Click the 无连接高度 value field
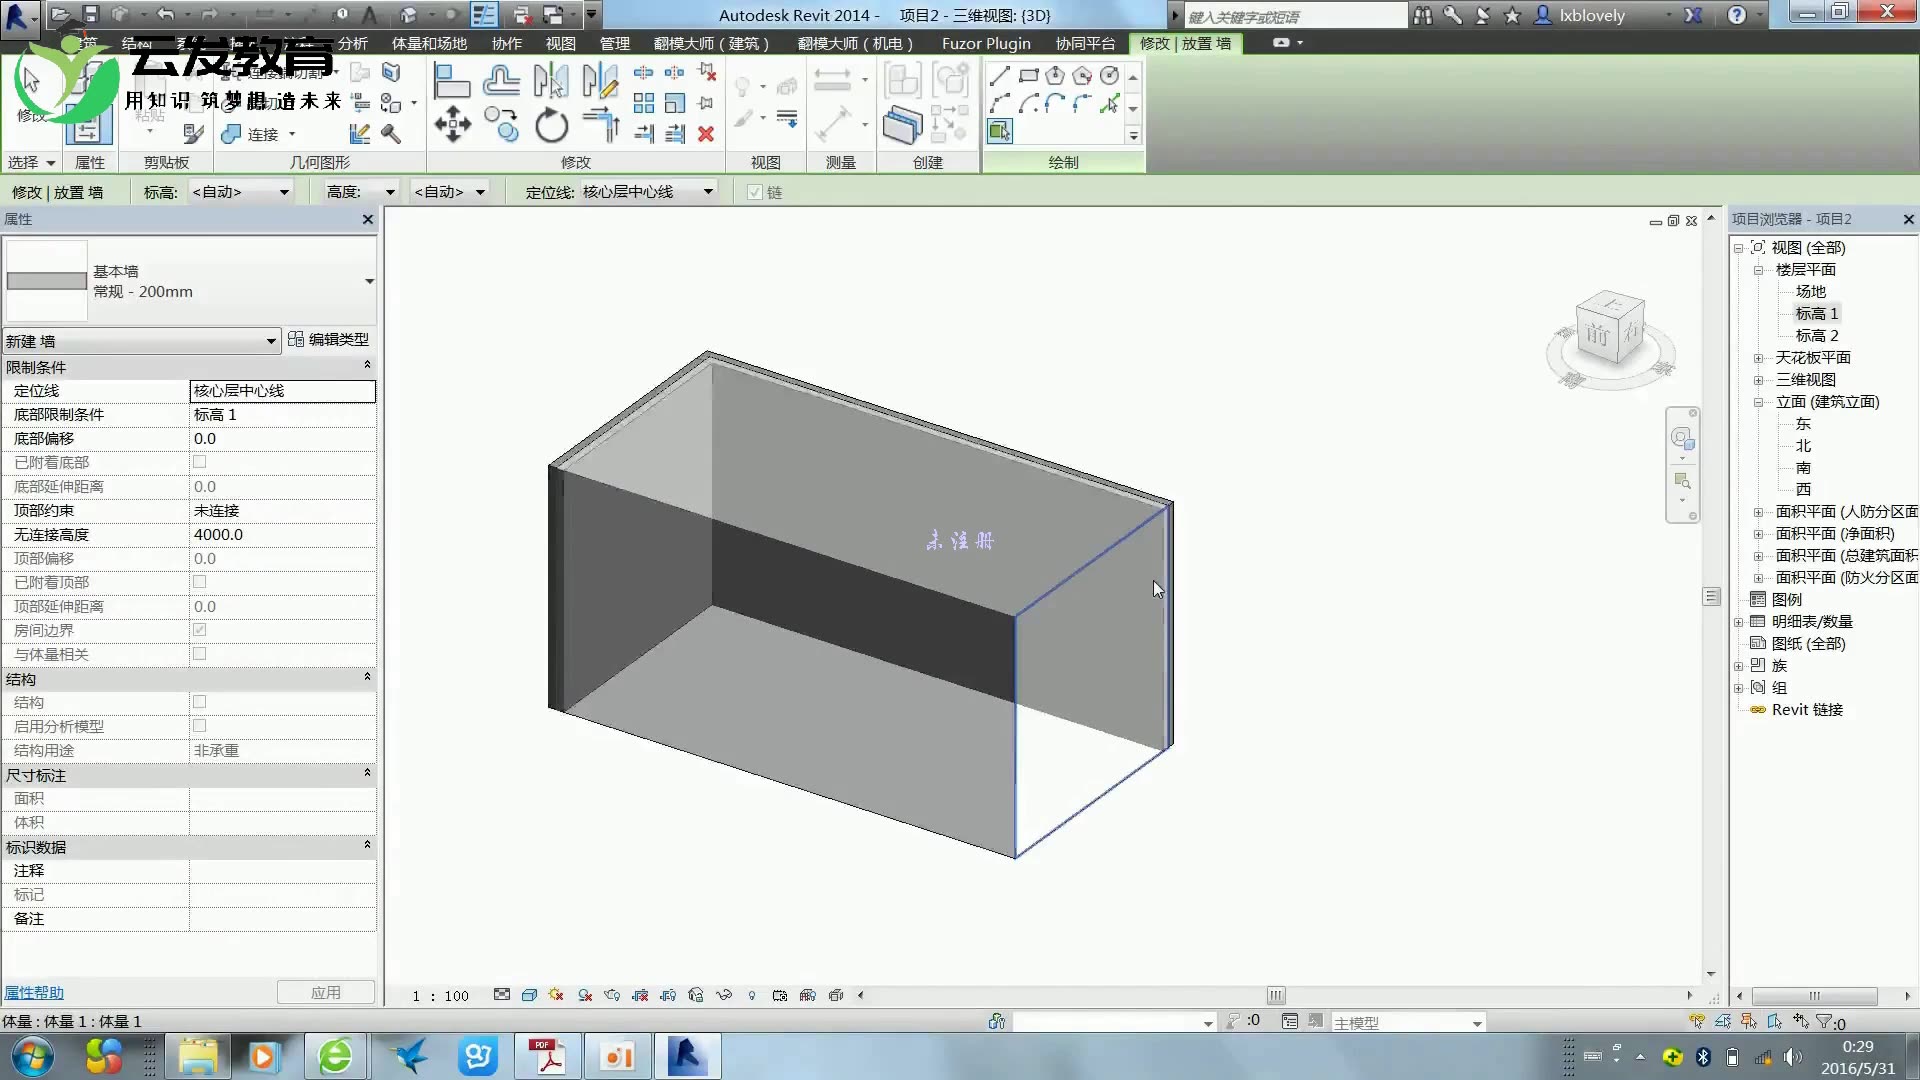Viewport: 1920px width, 1080px height. [282, 535]
